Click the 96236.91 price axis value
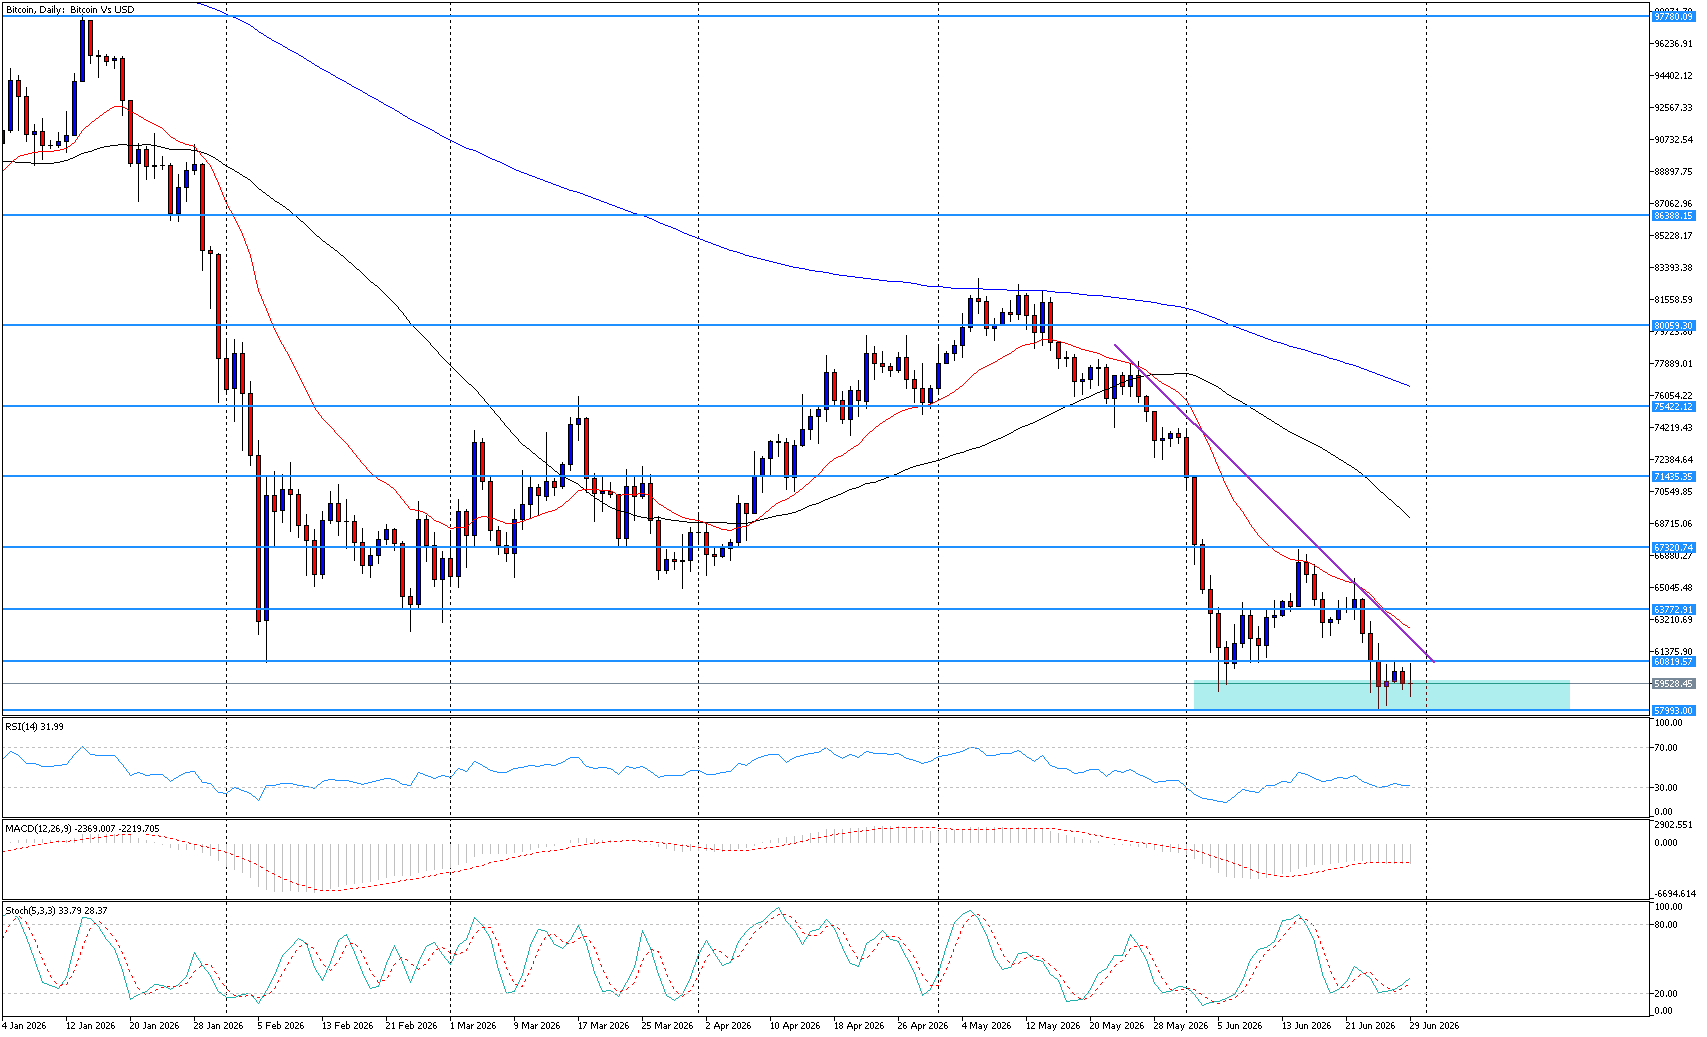 pos(1673,44)
